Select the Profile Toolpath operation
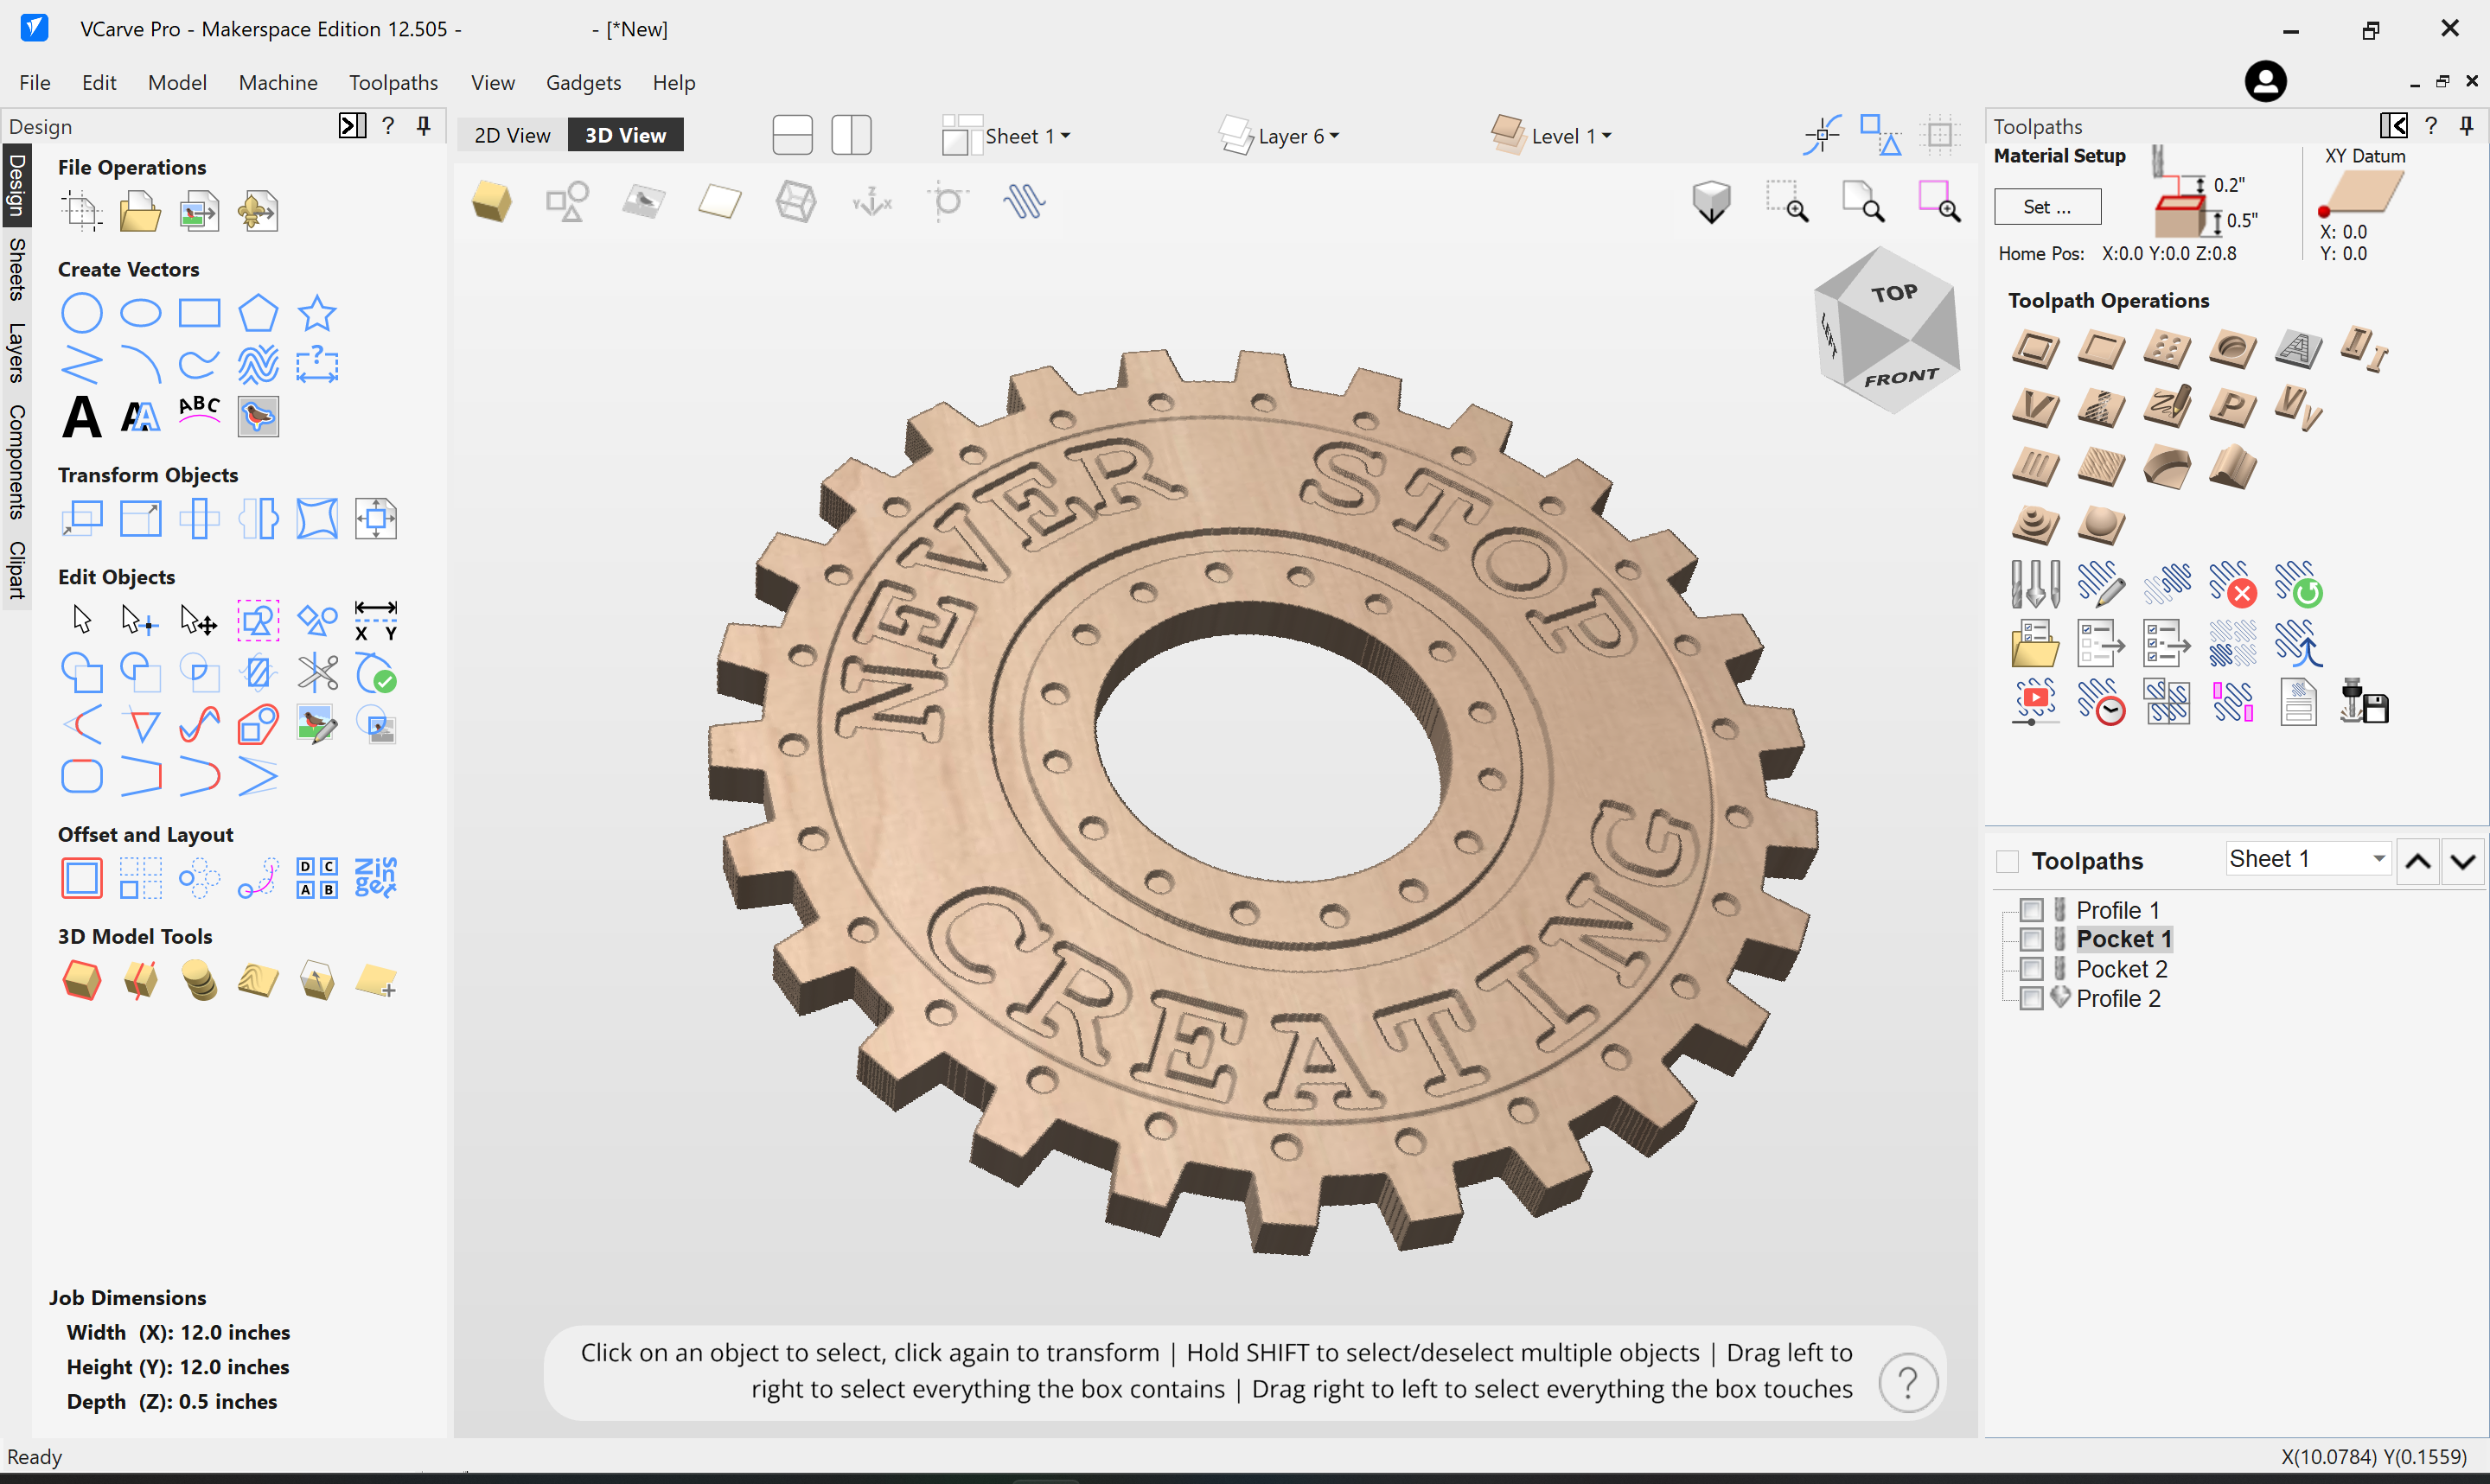 pyautogui.click(x=2036, y=350)
